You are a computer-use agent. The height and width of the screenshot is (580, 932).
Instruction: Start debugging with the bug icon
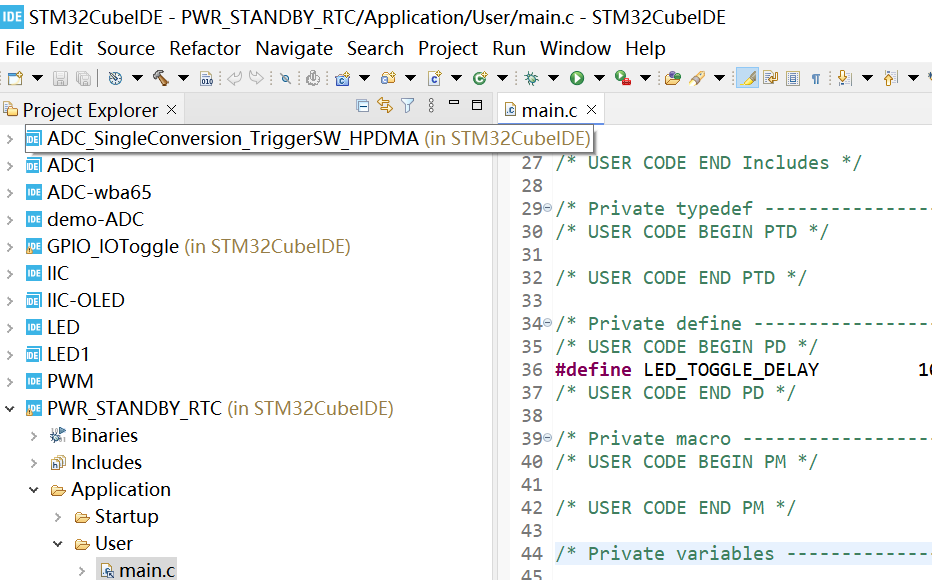pos(532,78)
